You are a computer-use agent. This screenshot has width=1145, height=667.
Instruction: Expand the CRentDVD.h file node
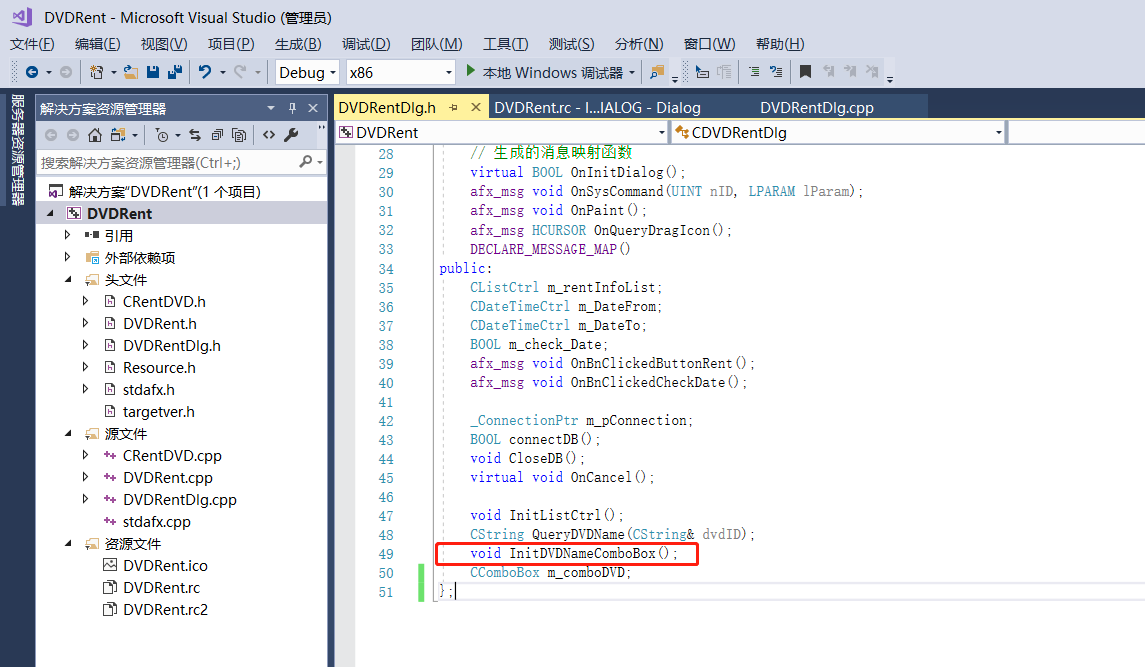tap(85, 301)
